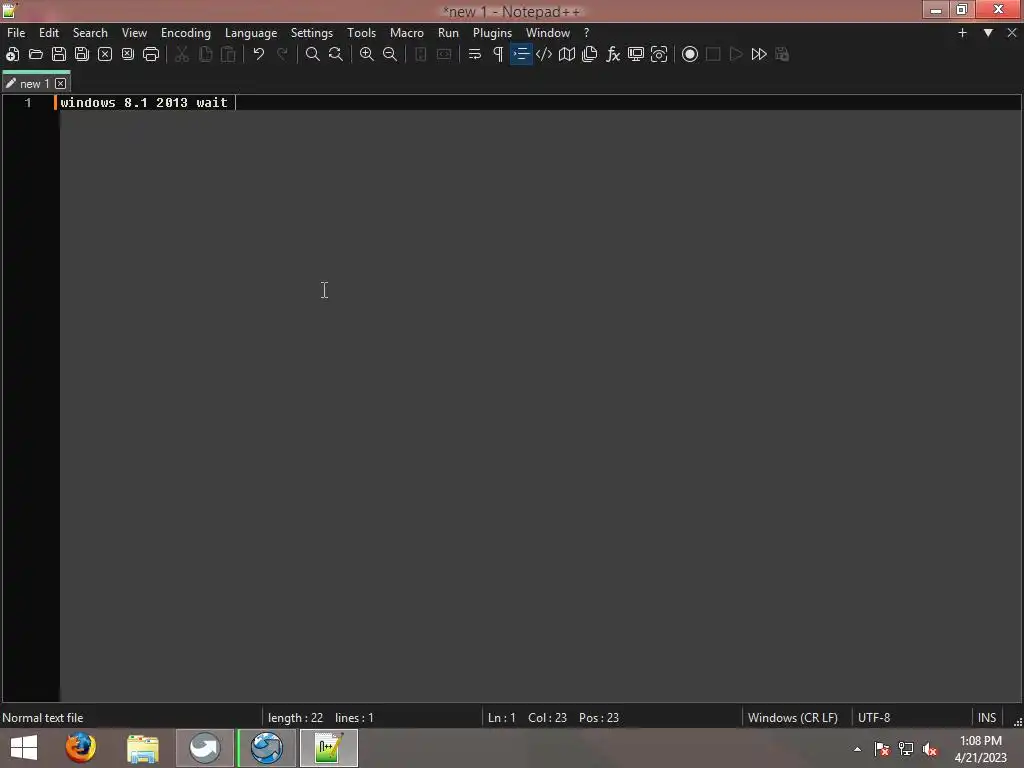Open File Explorer from taskbar
Screen dimensions: 1024x768
(x=142, y=748)
